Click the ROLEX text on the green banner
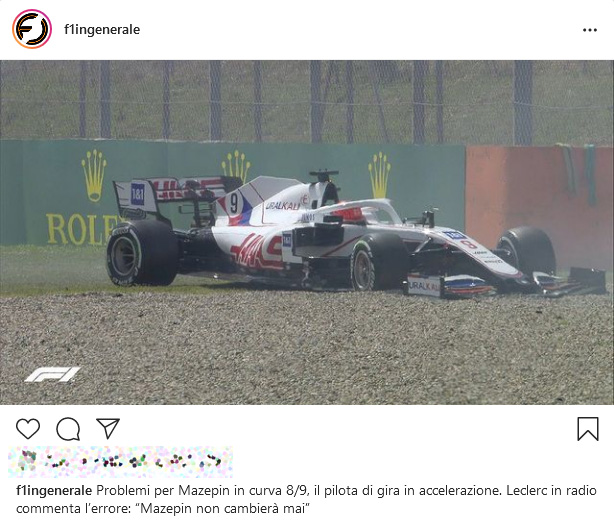Screen dimensions: 614x532 (x=84, y=230)
